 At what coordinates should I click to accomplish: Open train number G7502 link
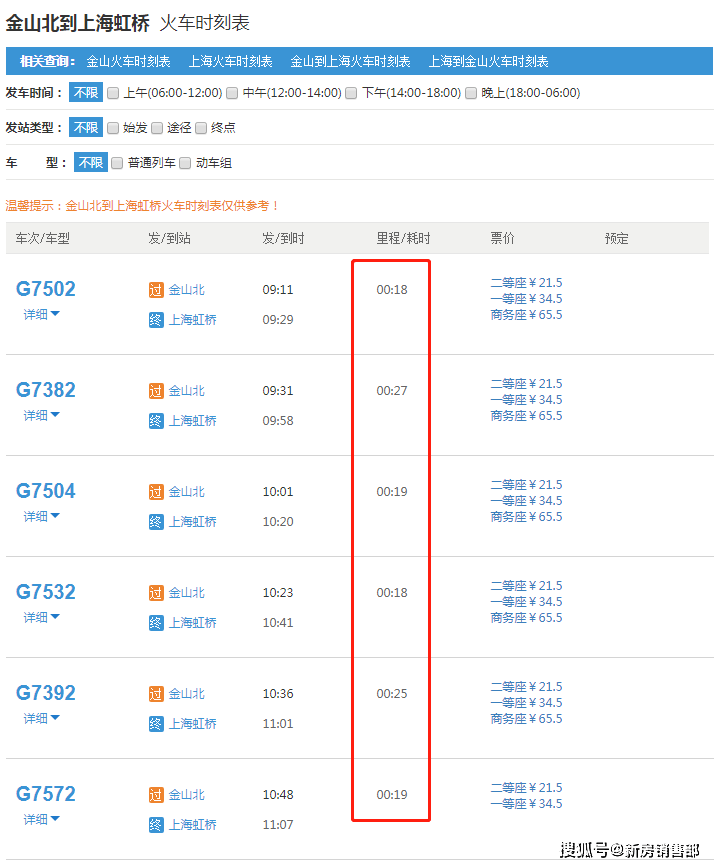point(46,289)
